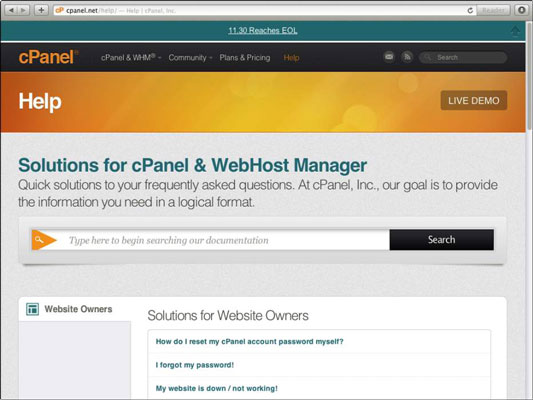Open 'My website is down / not working!' link

pos(217,388)
